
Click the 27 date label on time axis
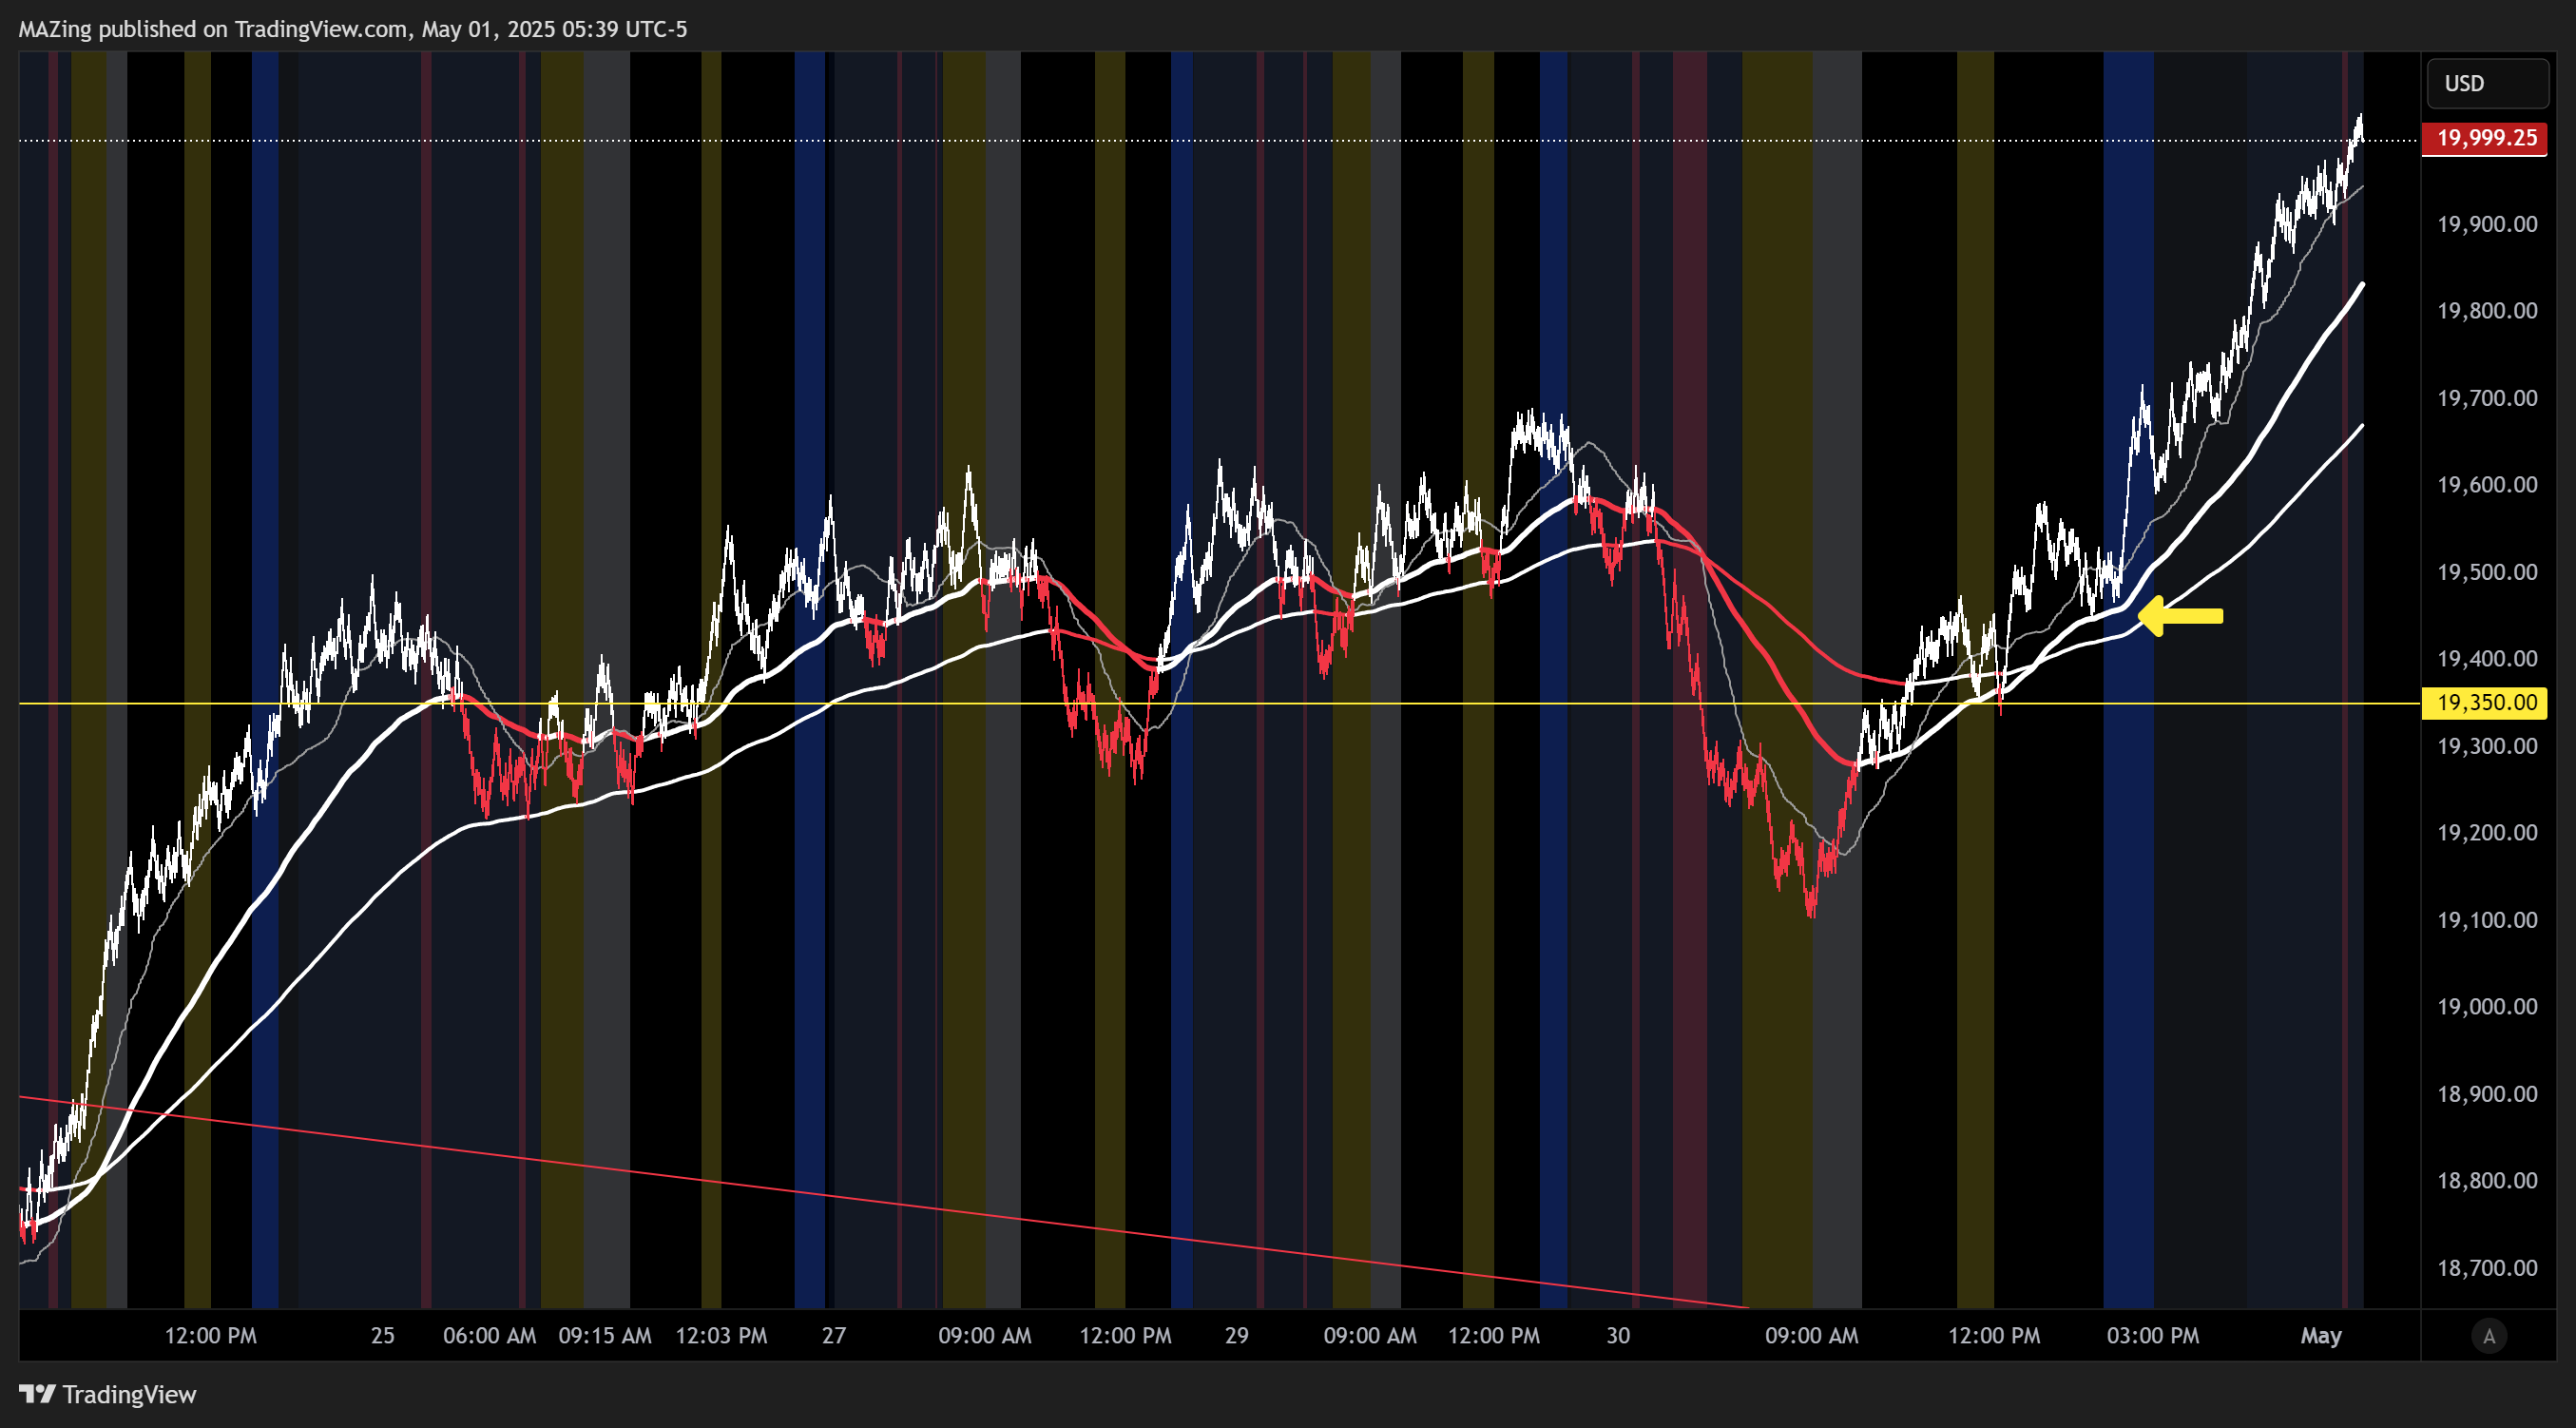click(834, 1336)
